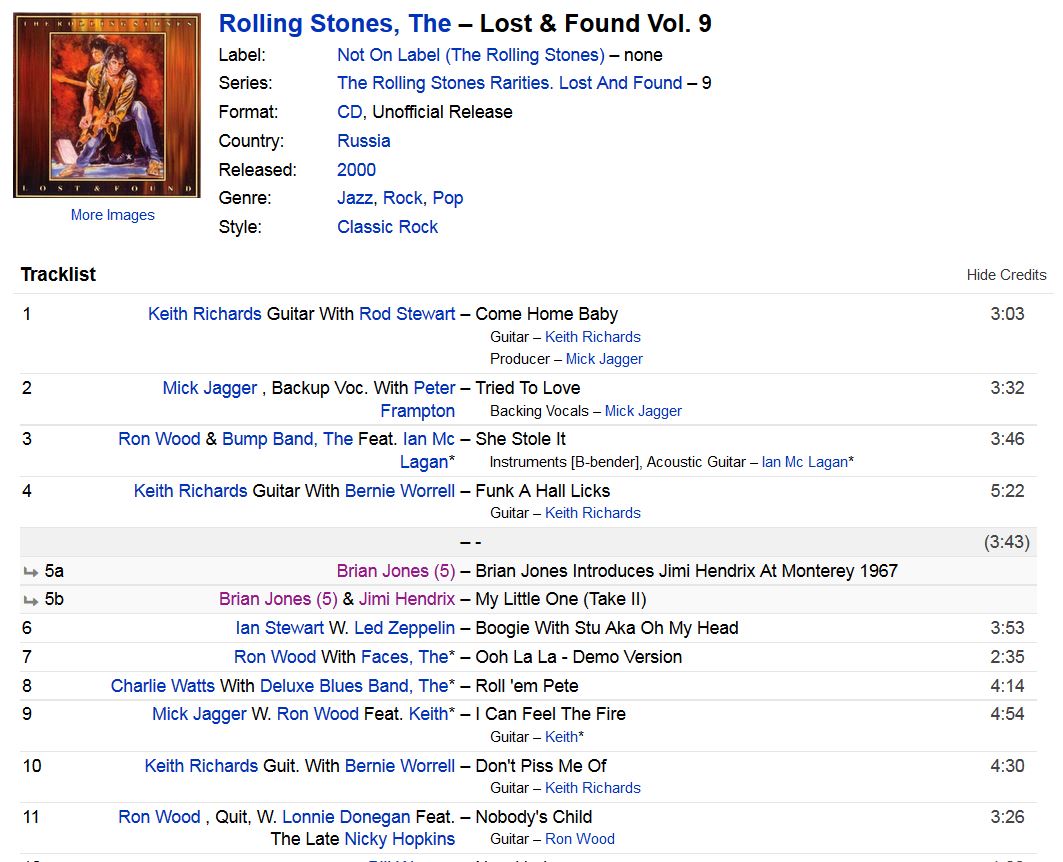
Task: Open Peter Frampton link on track 2
Action: [x=418, y=399]
